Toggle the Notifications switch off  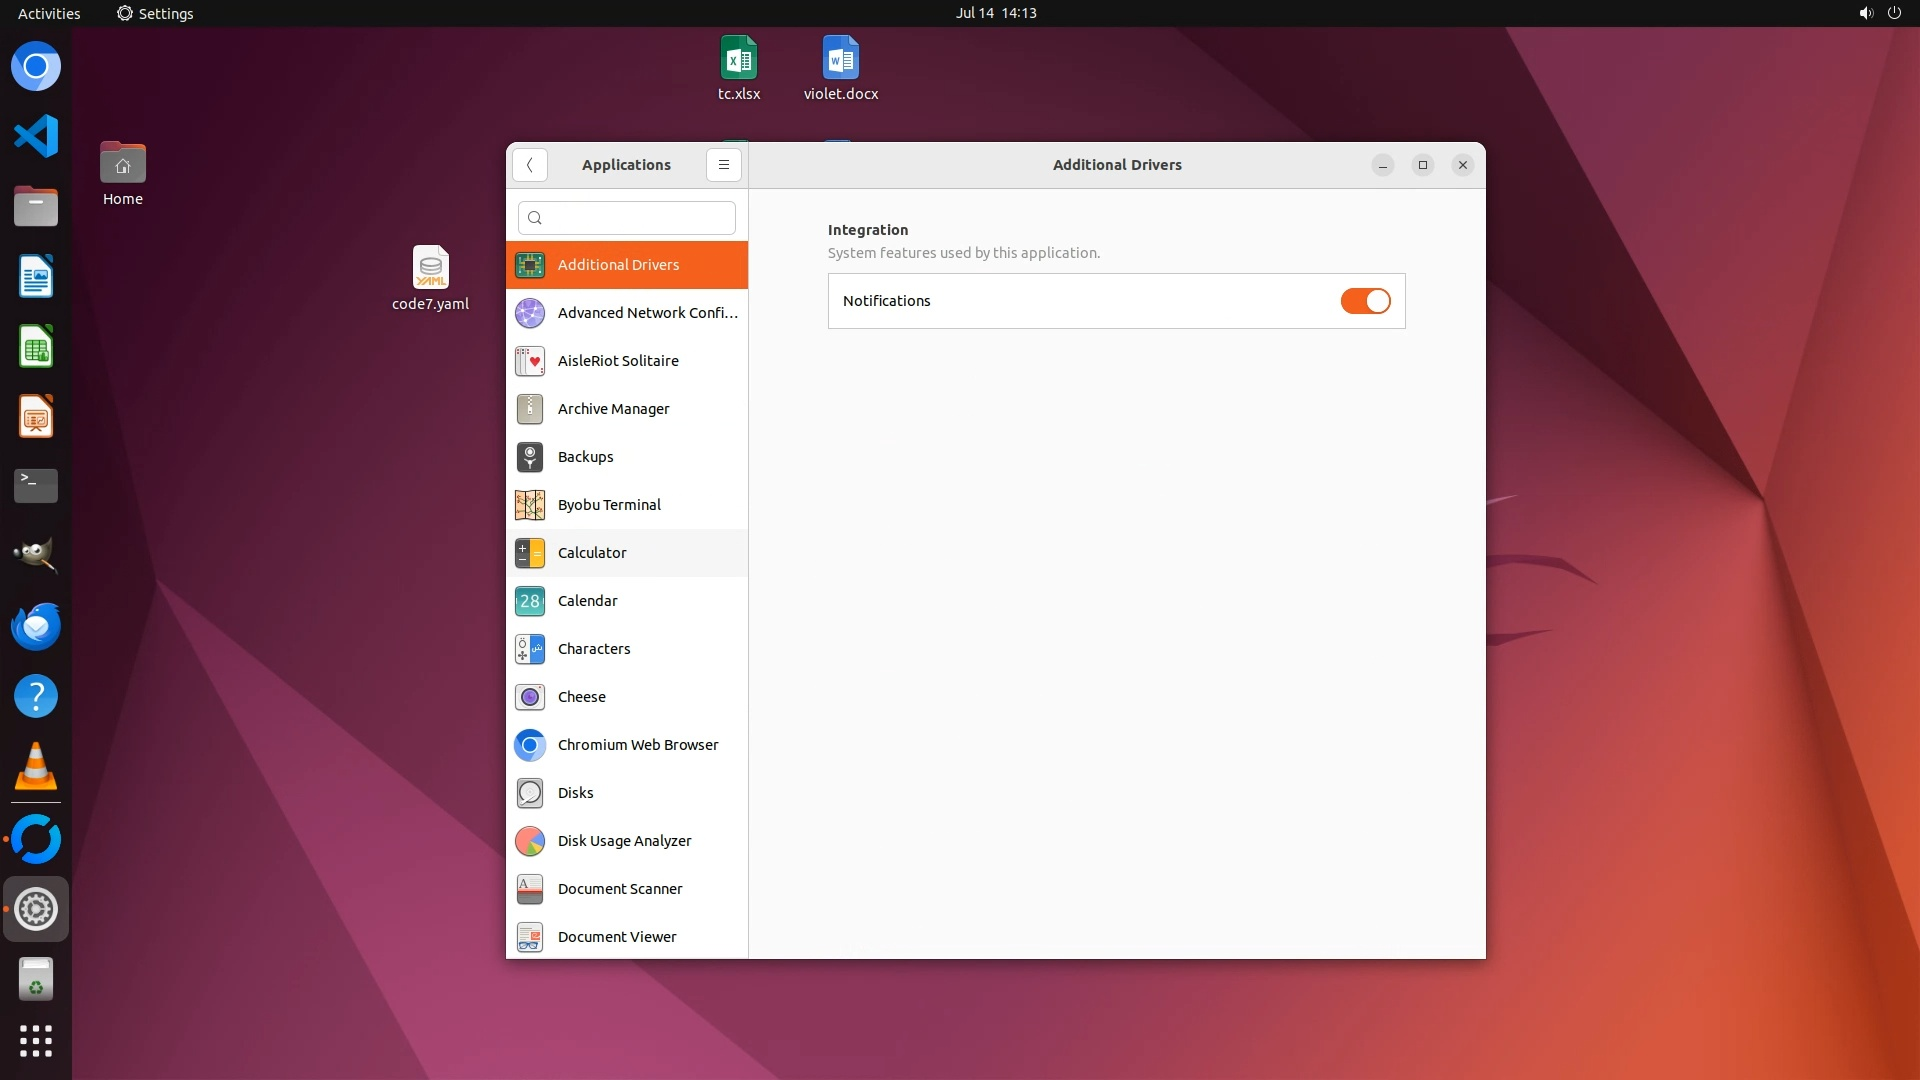pos(1365,301)
